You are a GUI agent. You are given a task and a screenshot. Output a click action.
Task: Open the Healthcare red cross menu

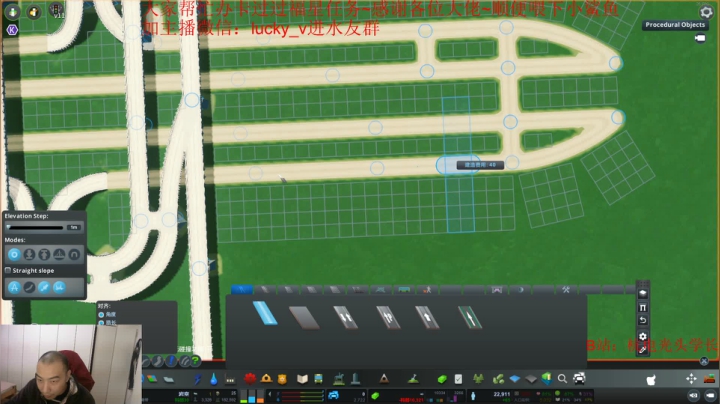pos(250,379)
